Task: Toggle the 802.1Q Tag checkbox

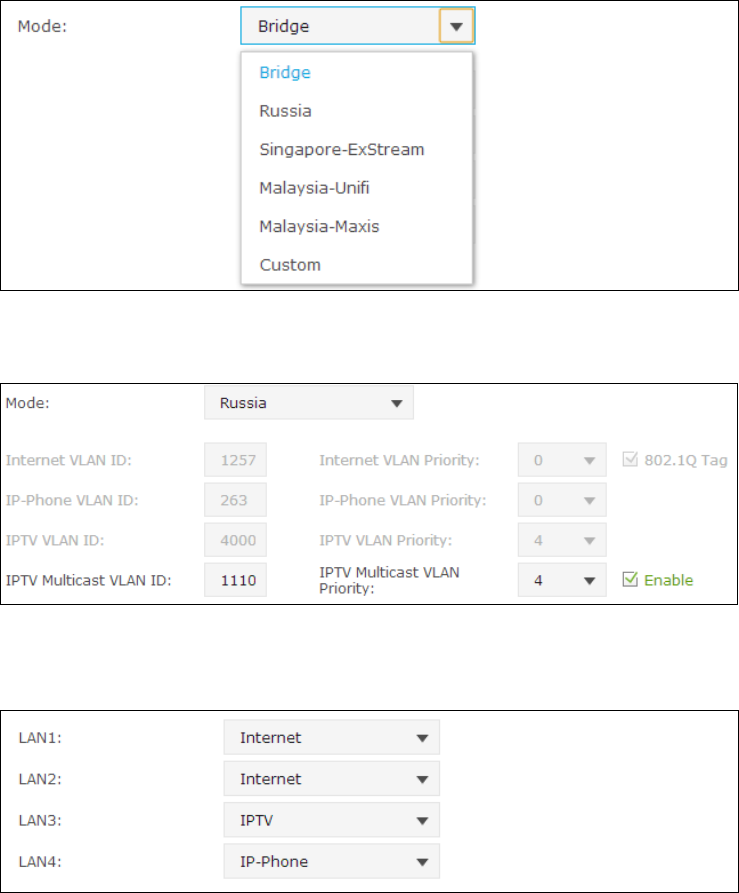Action: point(630,459)
